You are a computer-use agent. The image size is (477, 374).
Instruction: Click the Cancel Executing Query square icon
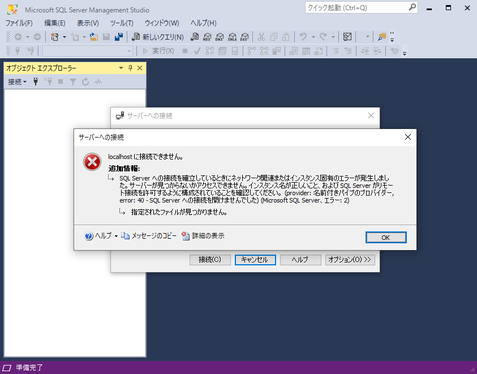coord(185,51)
